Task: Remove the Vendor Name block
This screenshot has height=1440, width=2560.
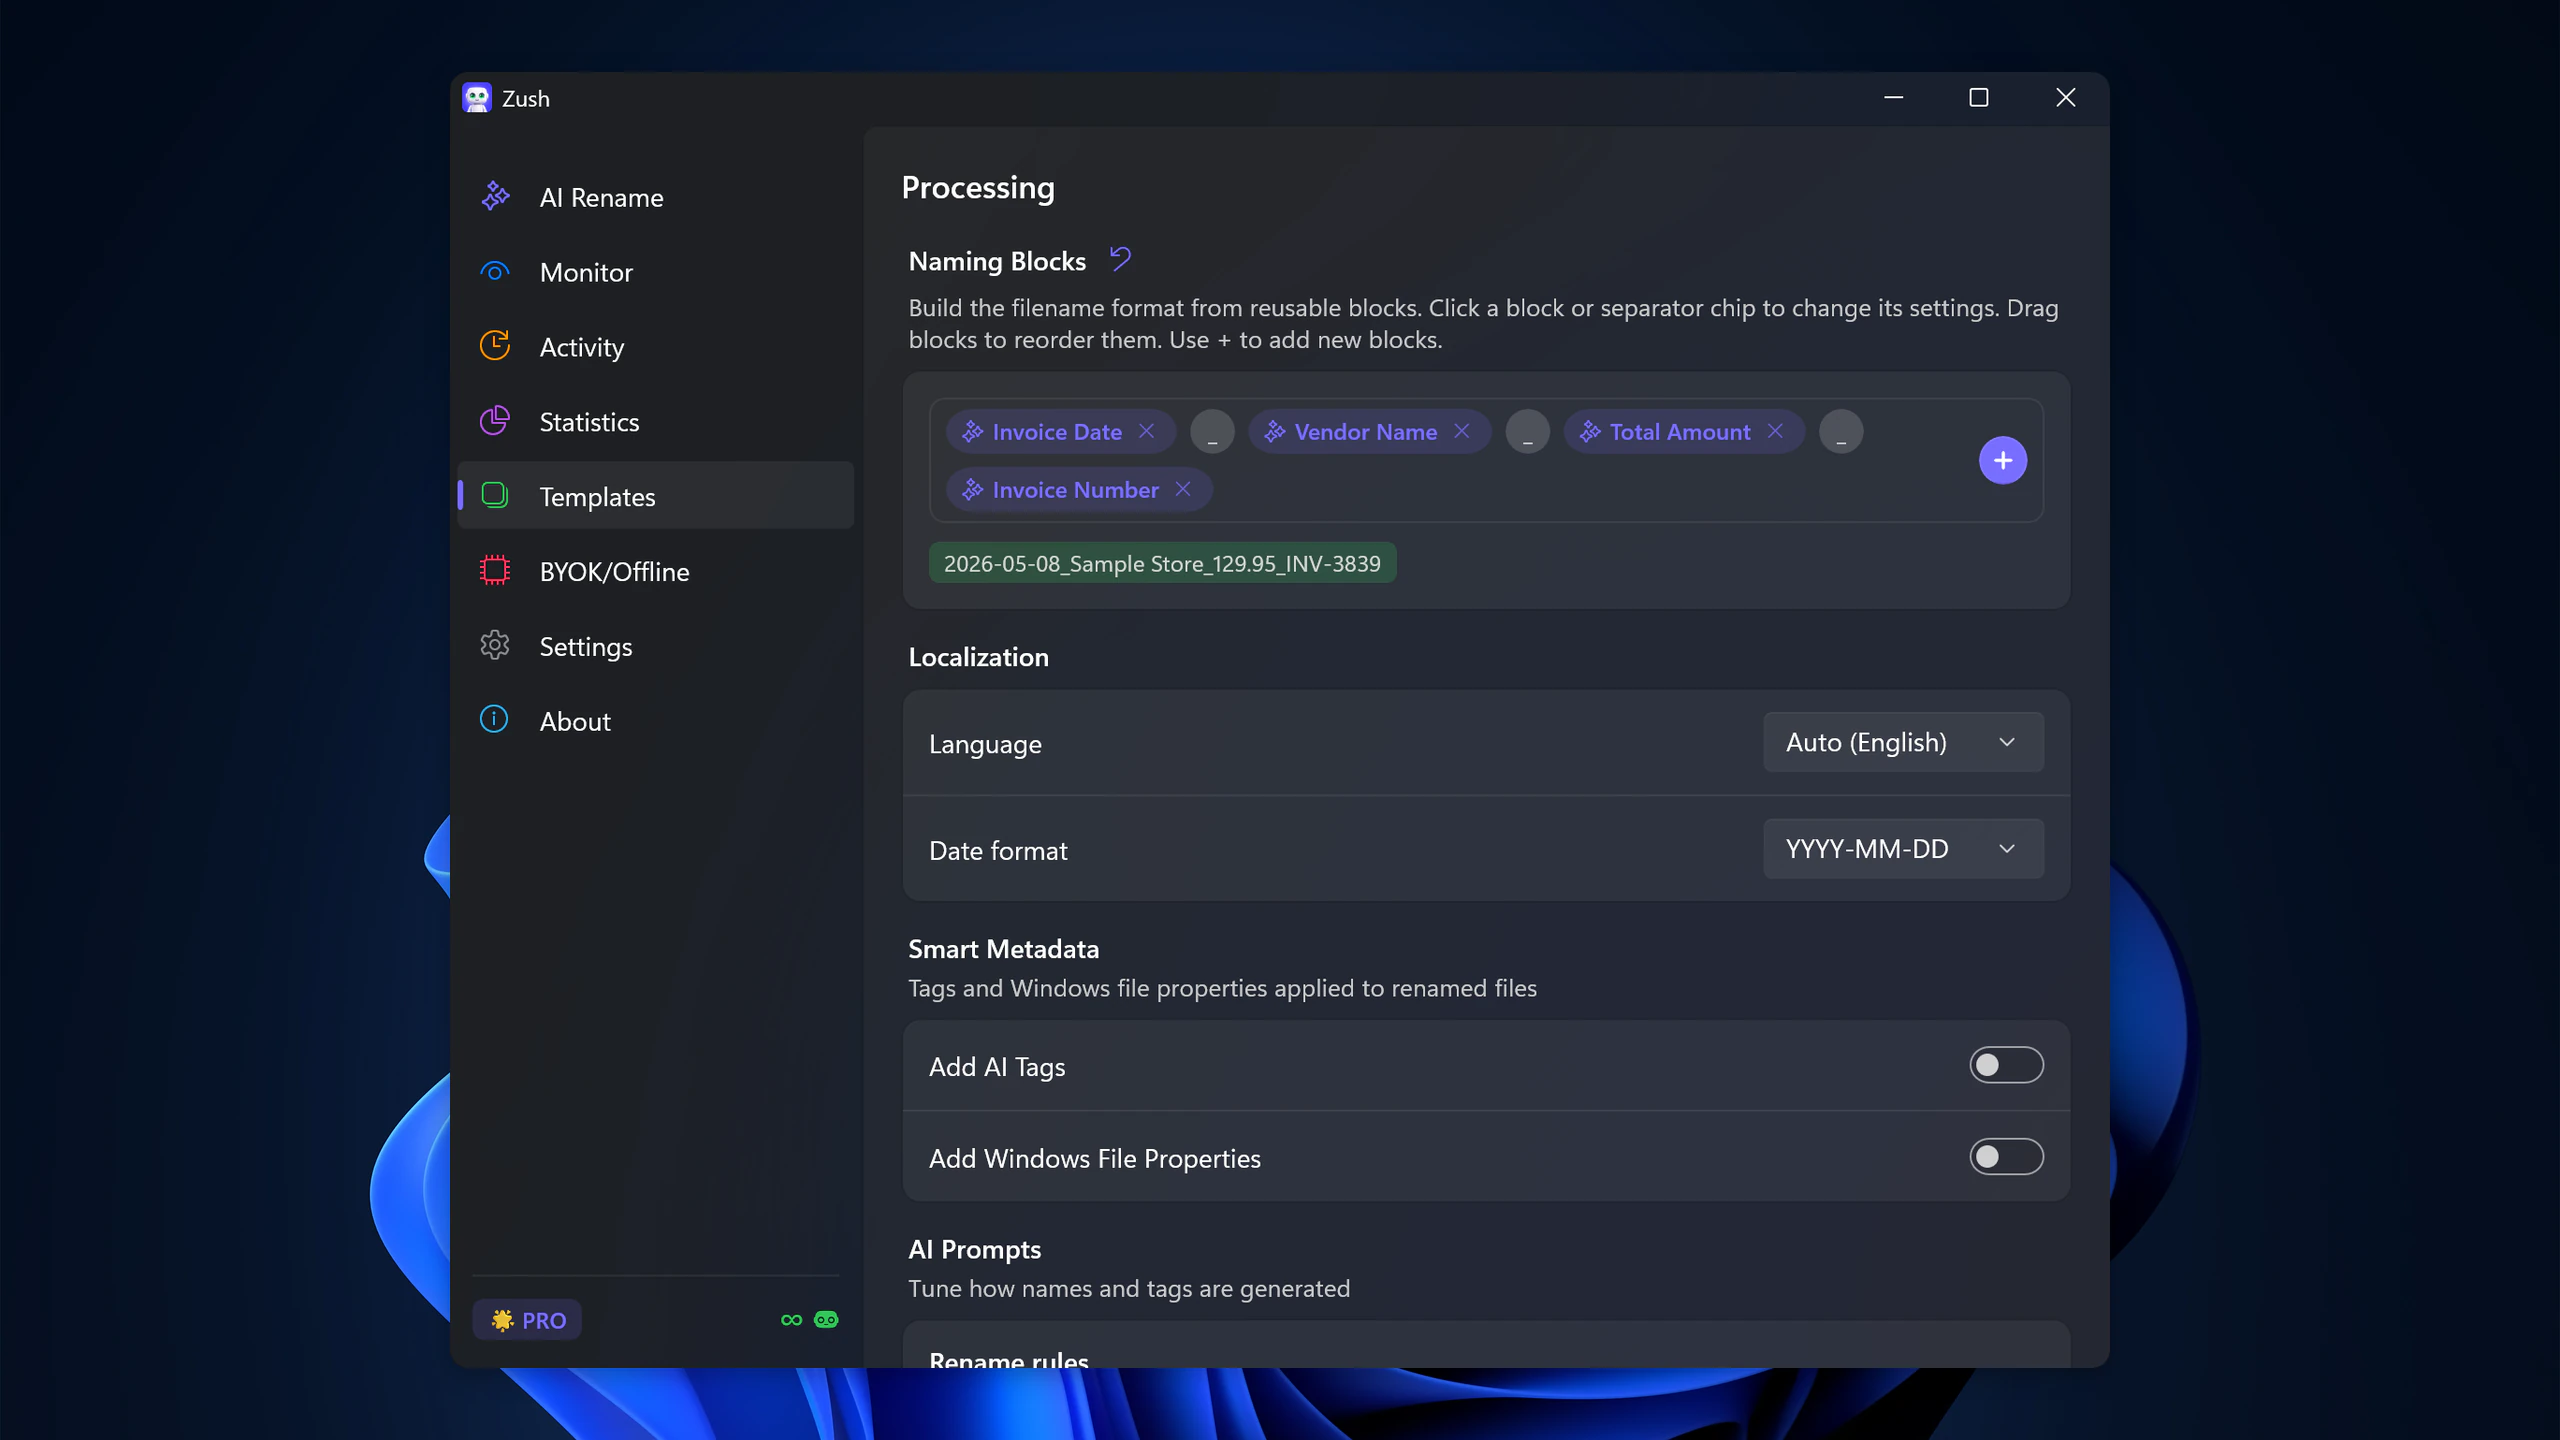Action: [x=1461, y=431]
